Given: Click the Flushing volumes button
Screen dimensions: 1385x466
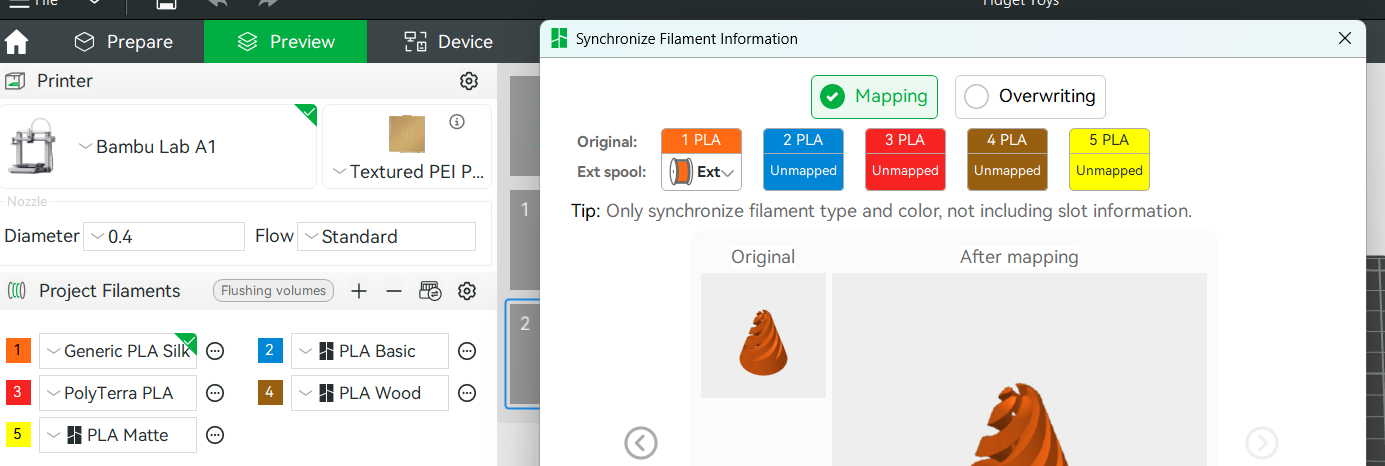Looking at the screenshot, I should tap(273, 291).
